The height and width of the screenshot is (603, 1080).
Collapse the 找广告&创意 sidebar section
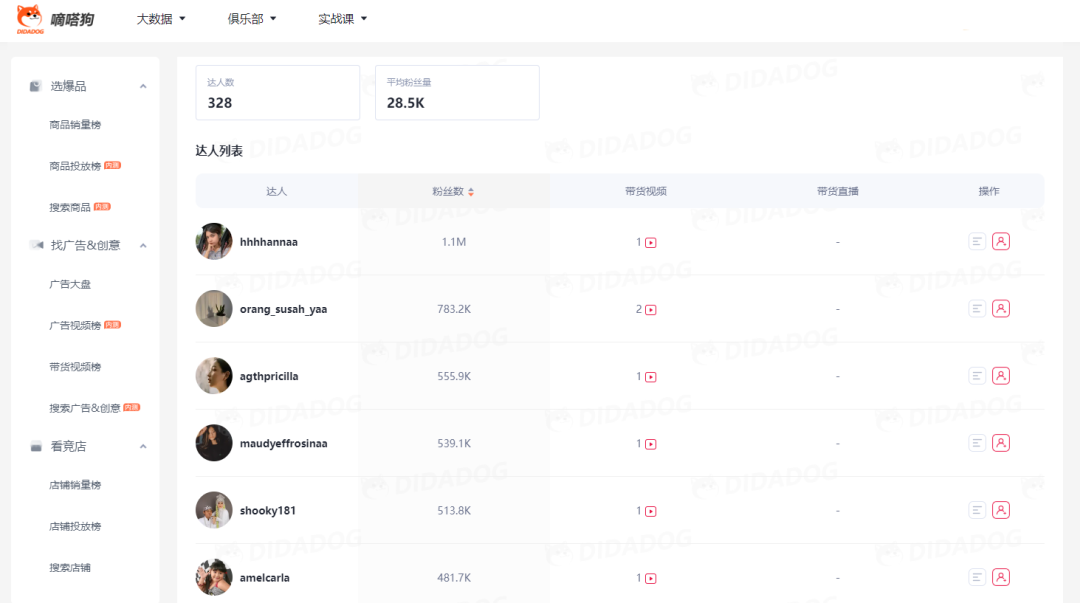143,246
